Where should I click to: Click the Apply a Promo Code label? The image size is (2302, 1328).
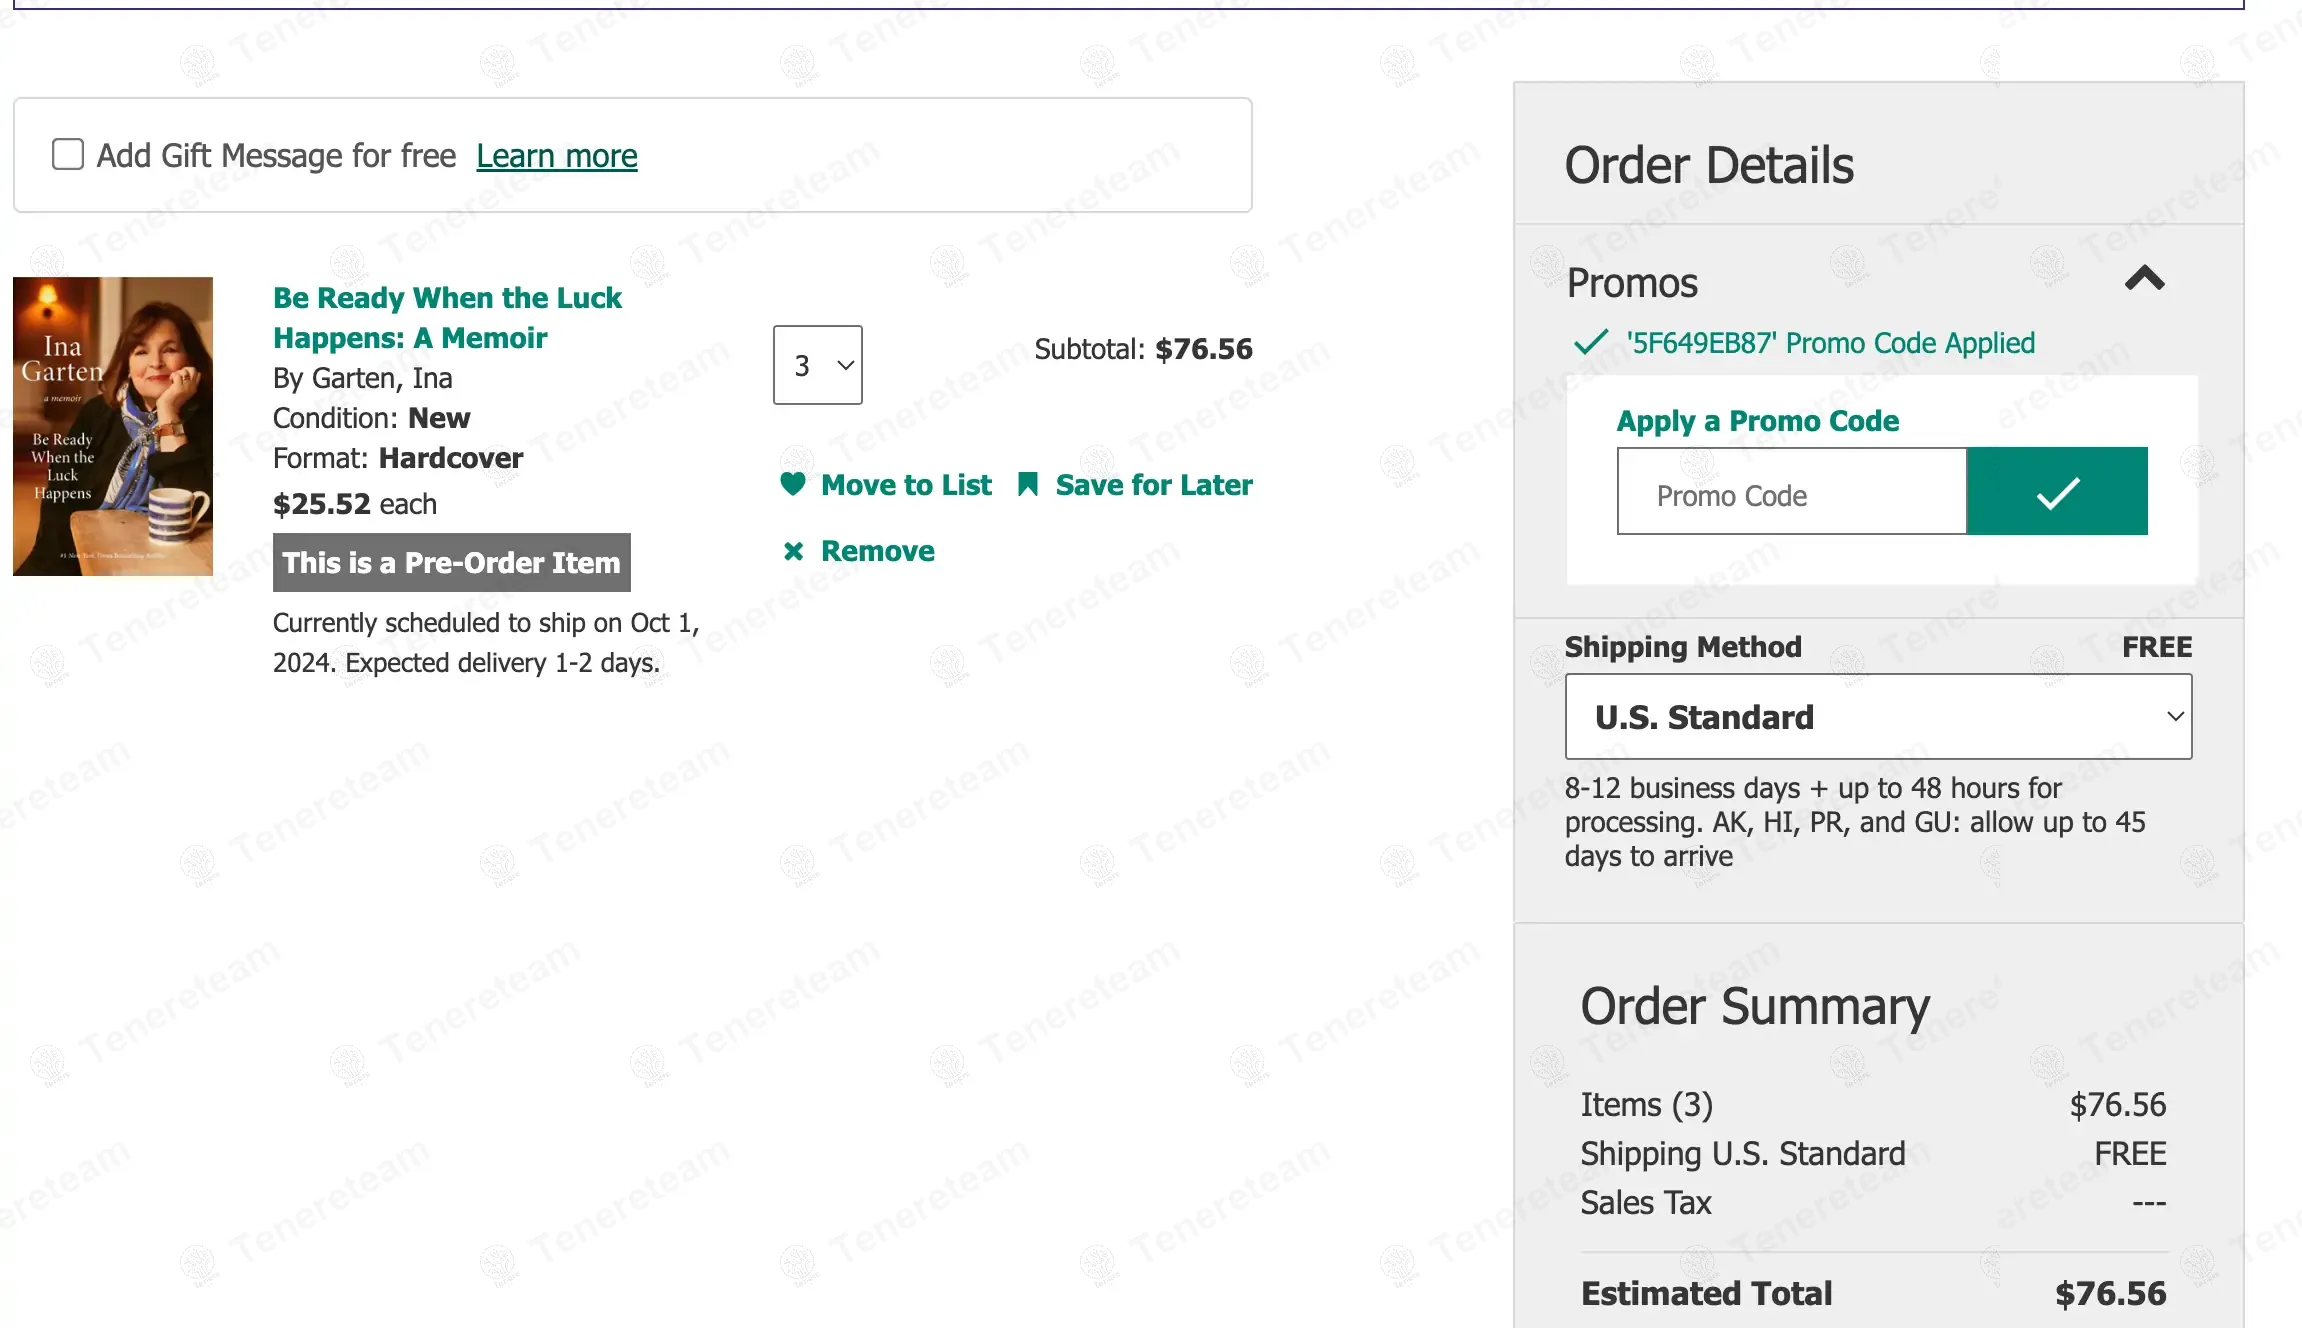1757,421
